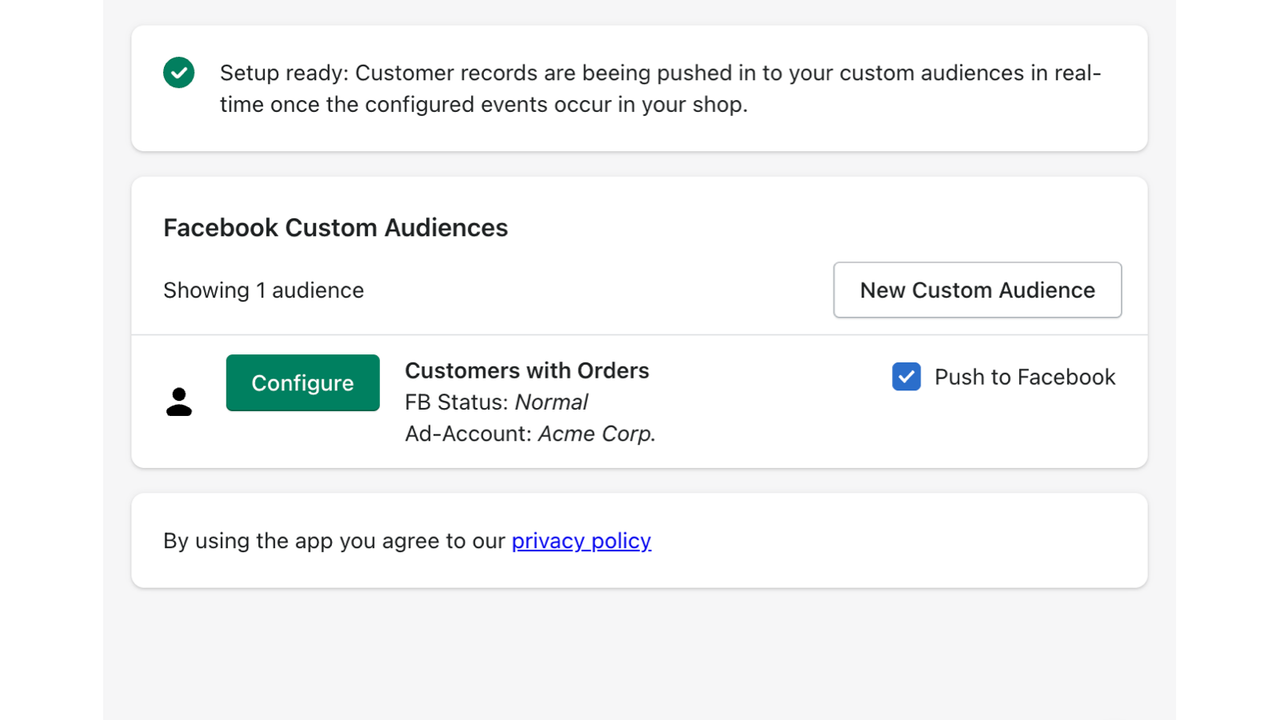Click the italic Normal status value
This screenshot has height=720, width=1280.
(551, 403)
